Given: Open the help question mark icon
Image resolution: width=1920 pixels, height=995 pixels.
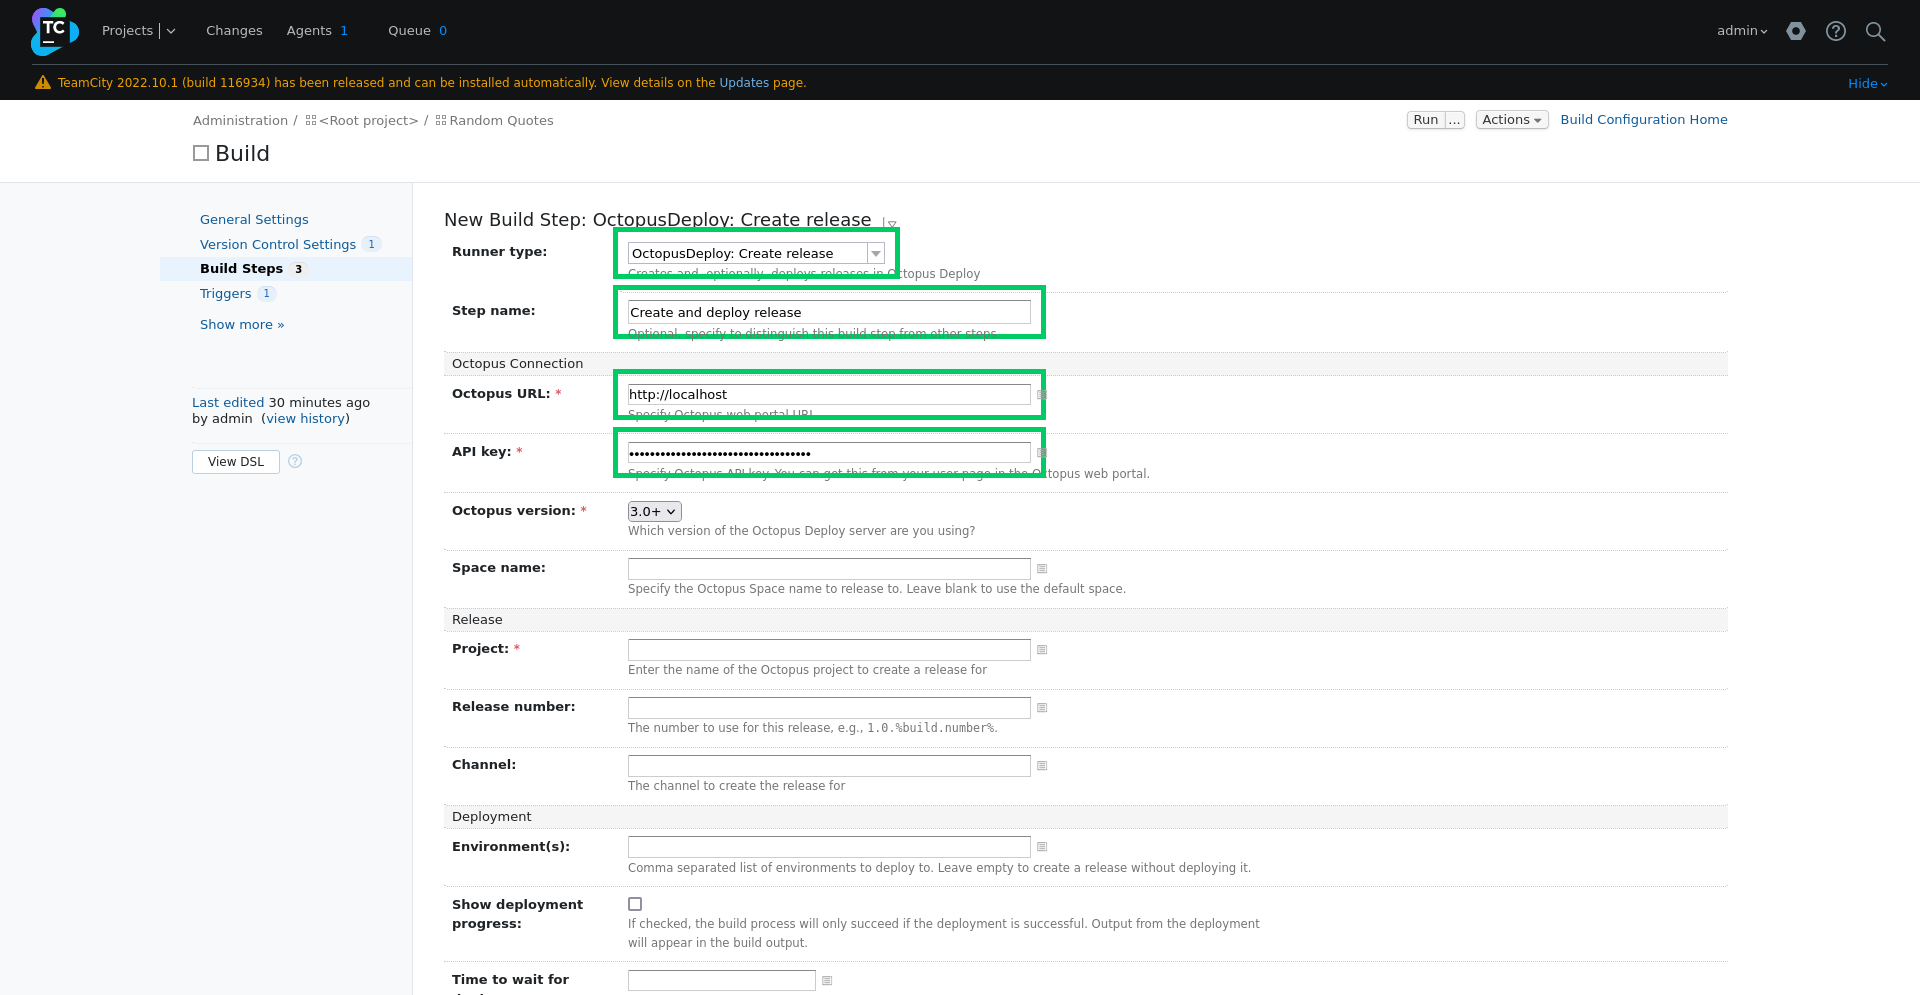Looking at the screenshot, I should point(1836,31).
